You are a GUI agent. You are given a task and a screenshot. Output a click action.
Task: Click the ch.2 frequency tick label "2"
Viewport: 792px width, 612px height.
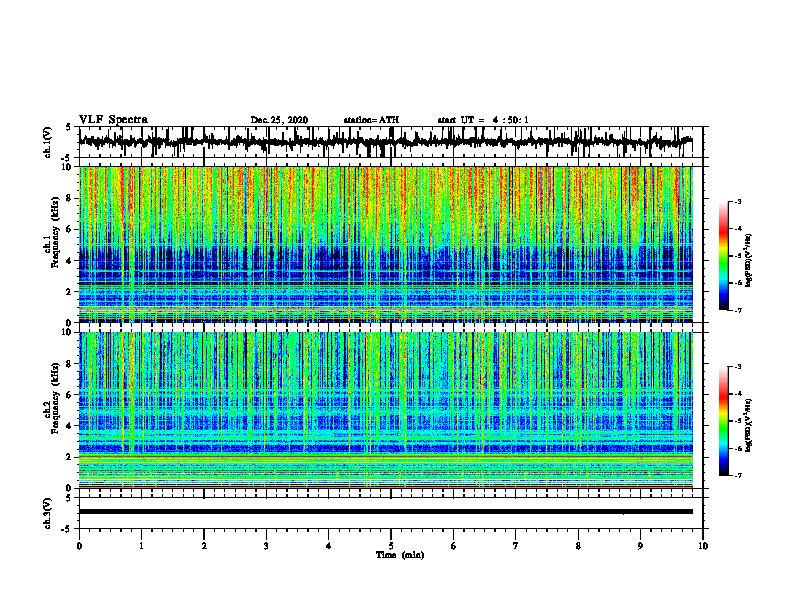click(71, 457)
